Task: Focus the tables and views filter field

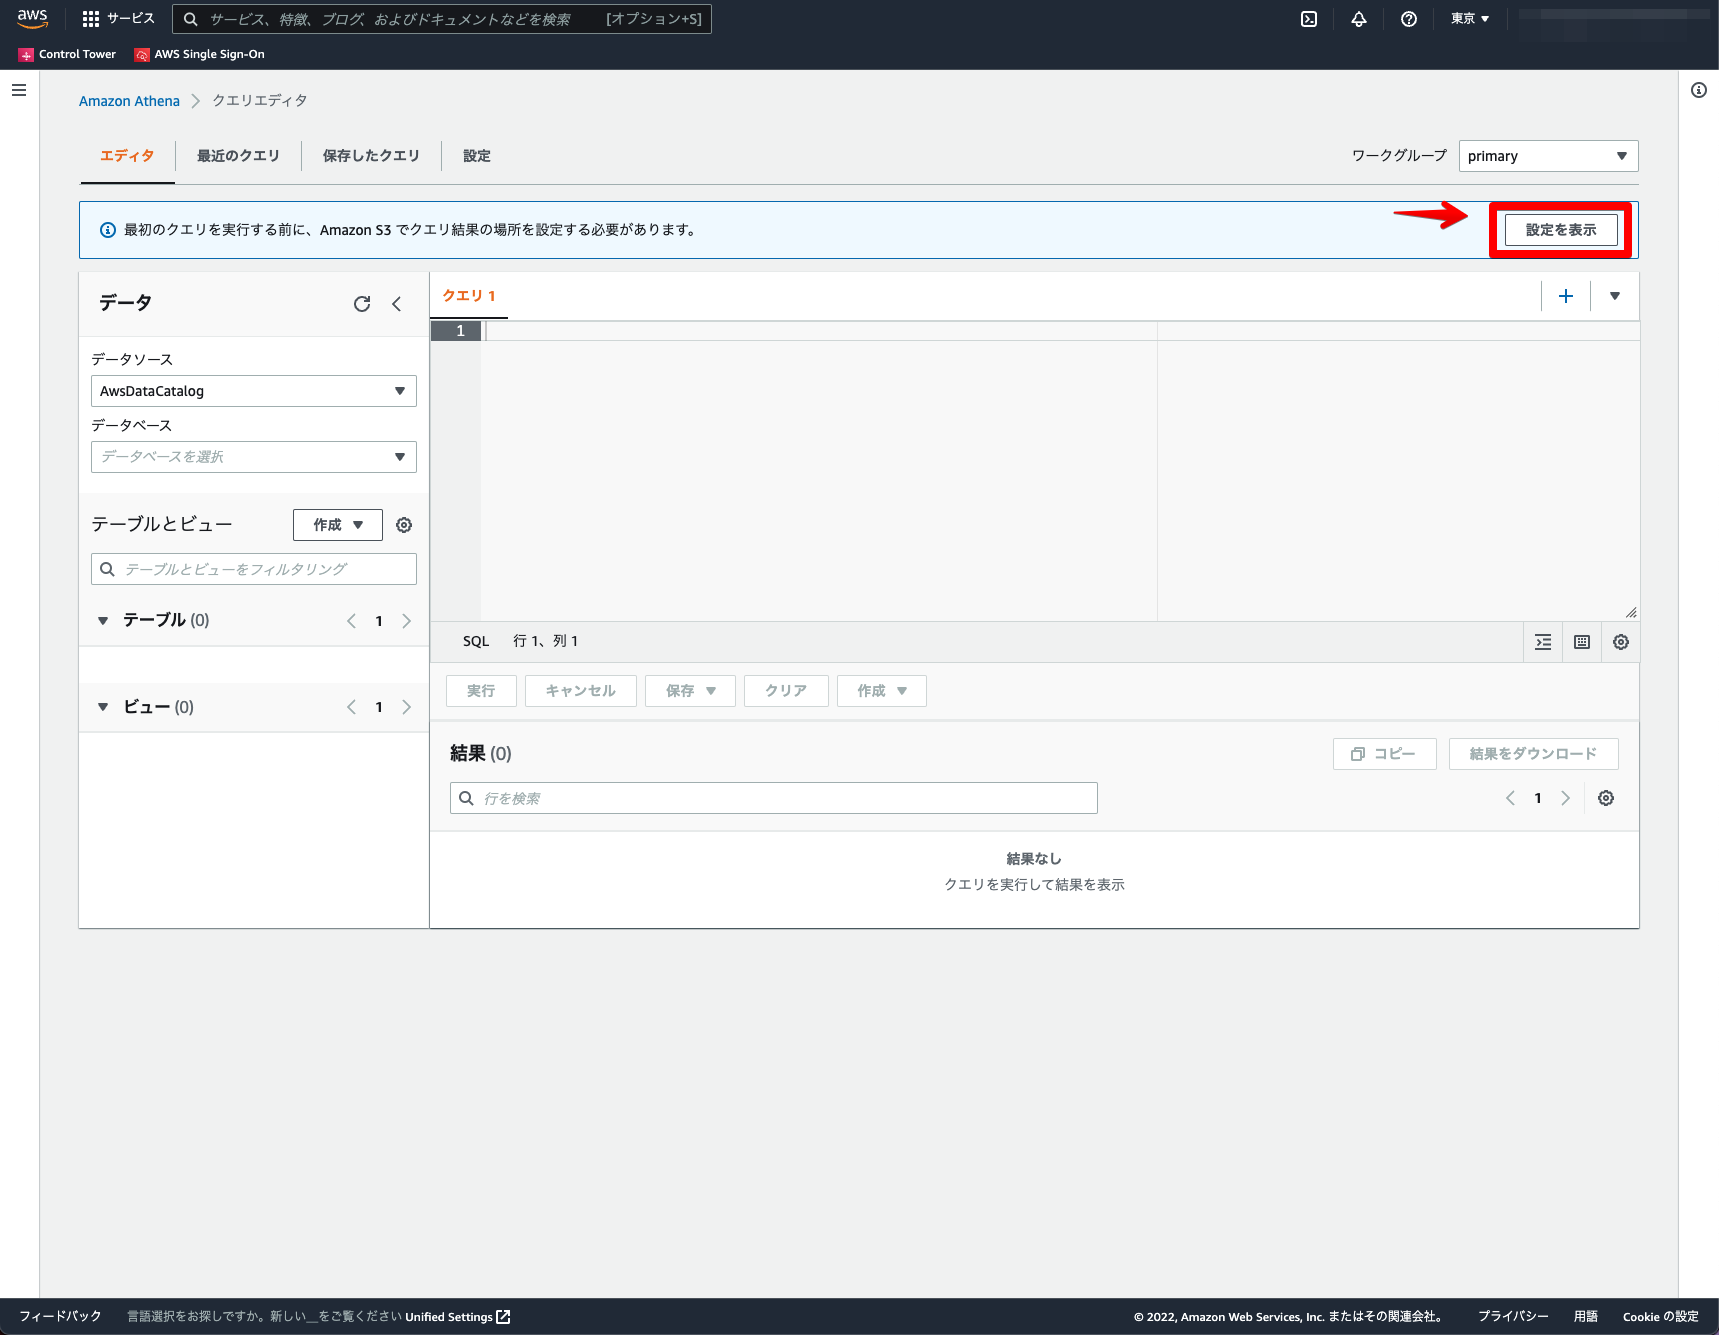Action: [254, 569]
